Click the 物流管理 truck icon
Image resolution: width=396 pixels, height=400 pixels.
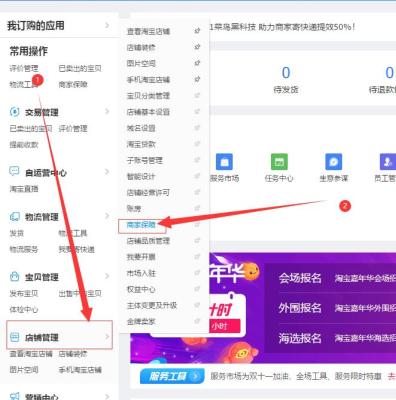pyautogui.click(x=14, y=217)
